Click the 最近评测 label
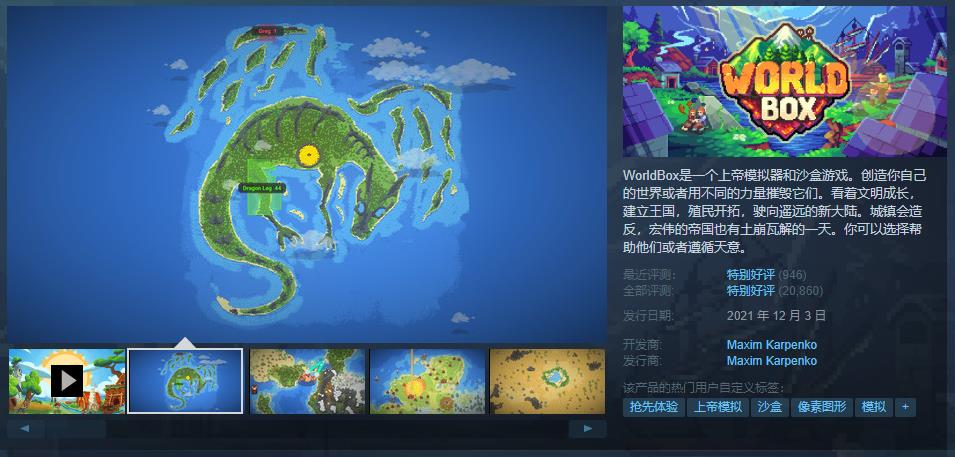This screenshot has width=955, height=457. (649, 275)
